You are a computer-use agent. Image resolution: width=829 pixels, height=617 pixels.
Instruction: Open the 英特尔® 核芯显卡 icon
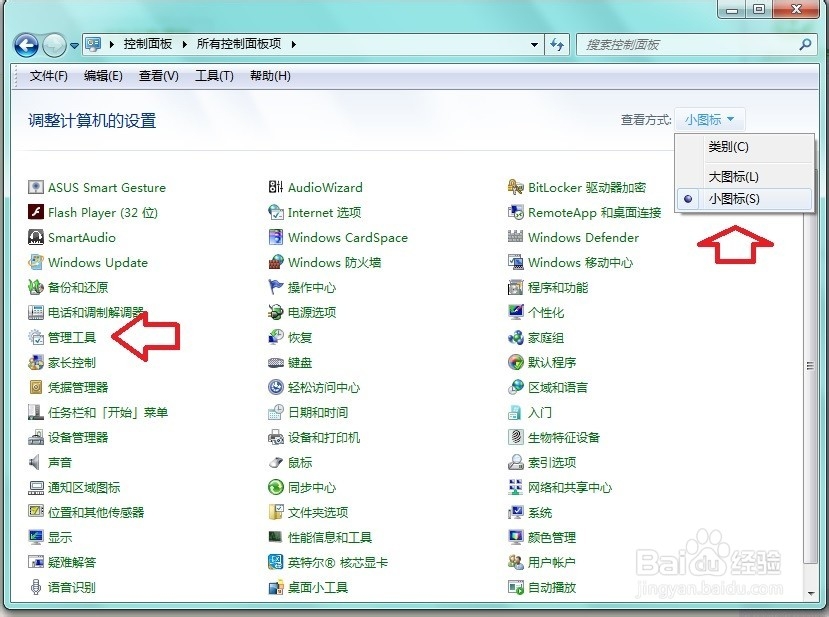tap(275, 562)
